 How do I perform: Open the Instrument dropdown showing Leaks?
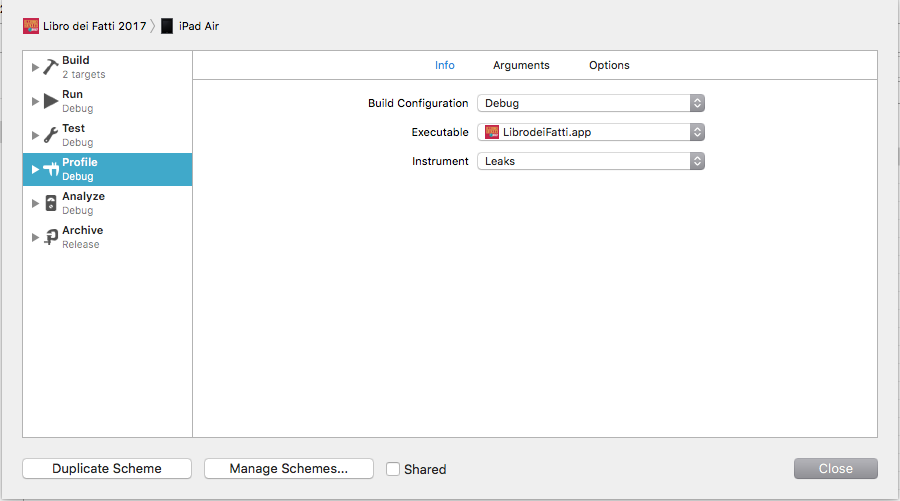[591, 161]
